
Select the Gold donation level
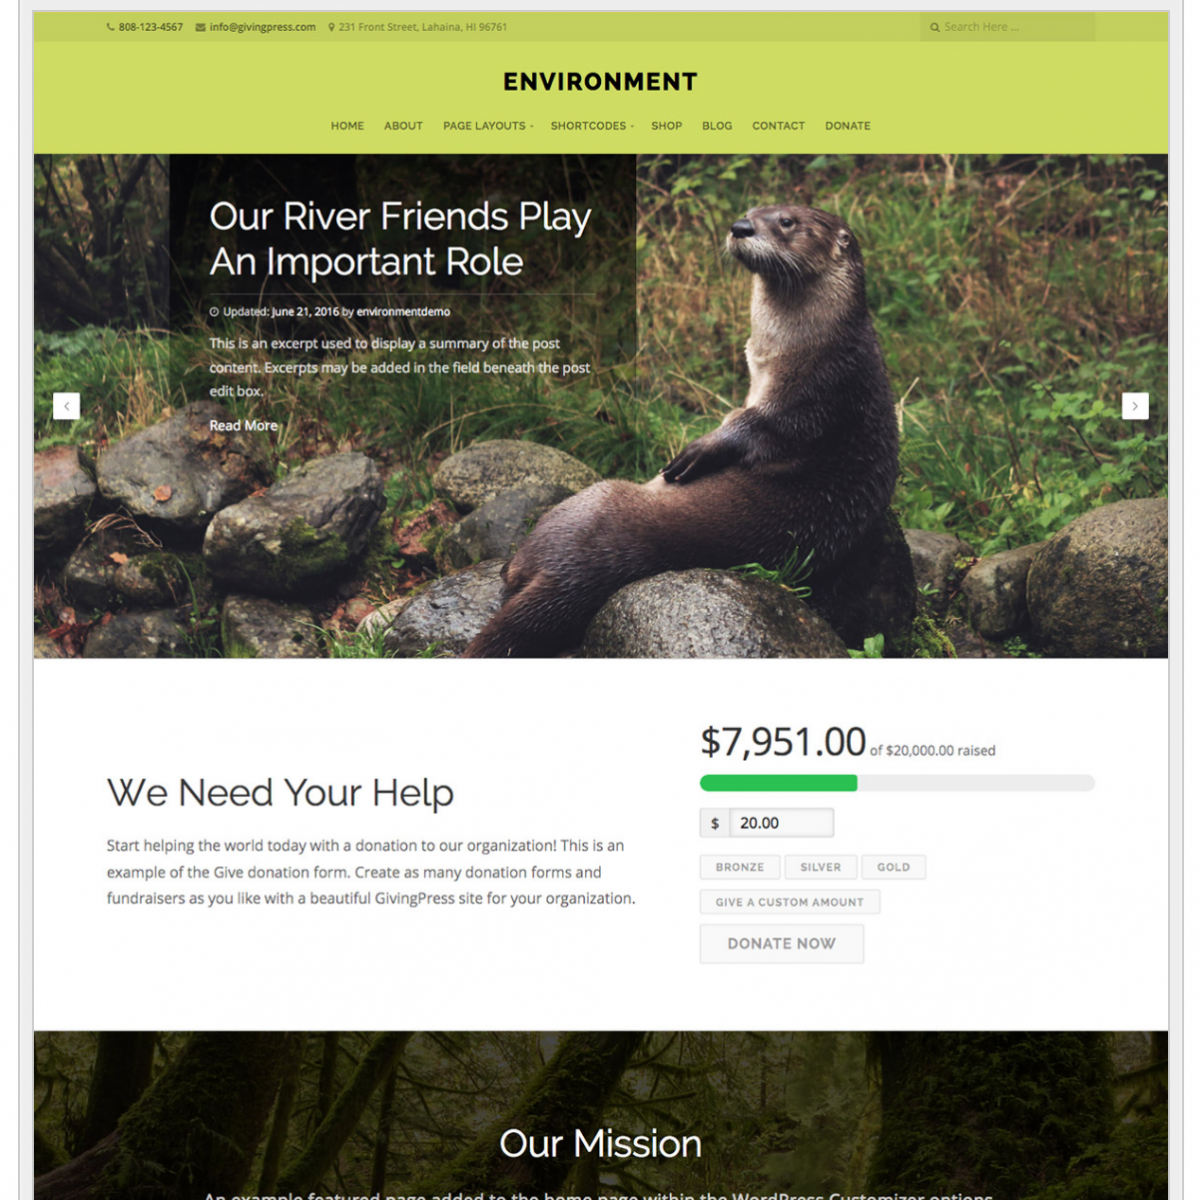(894, 867)
